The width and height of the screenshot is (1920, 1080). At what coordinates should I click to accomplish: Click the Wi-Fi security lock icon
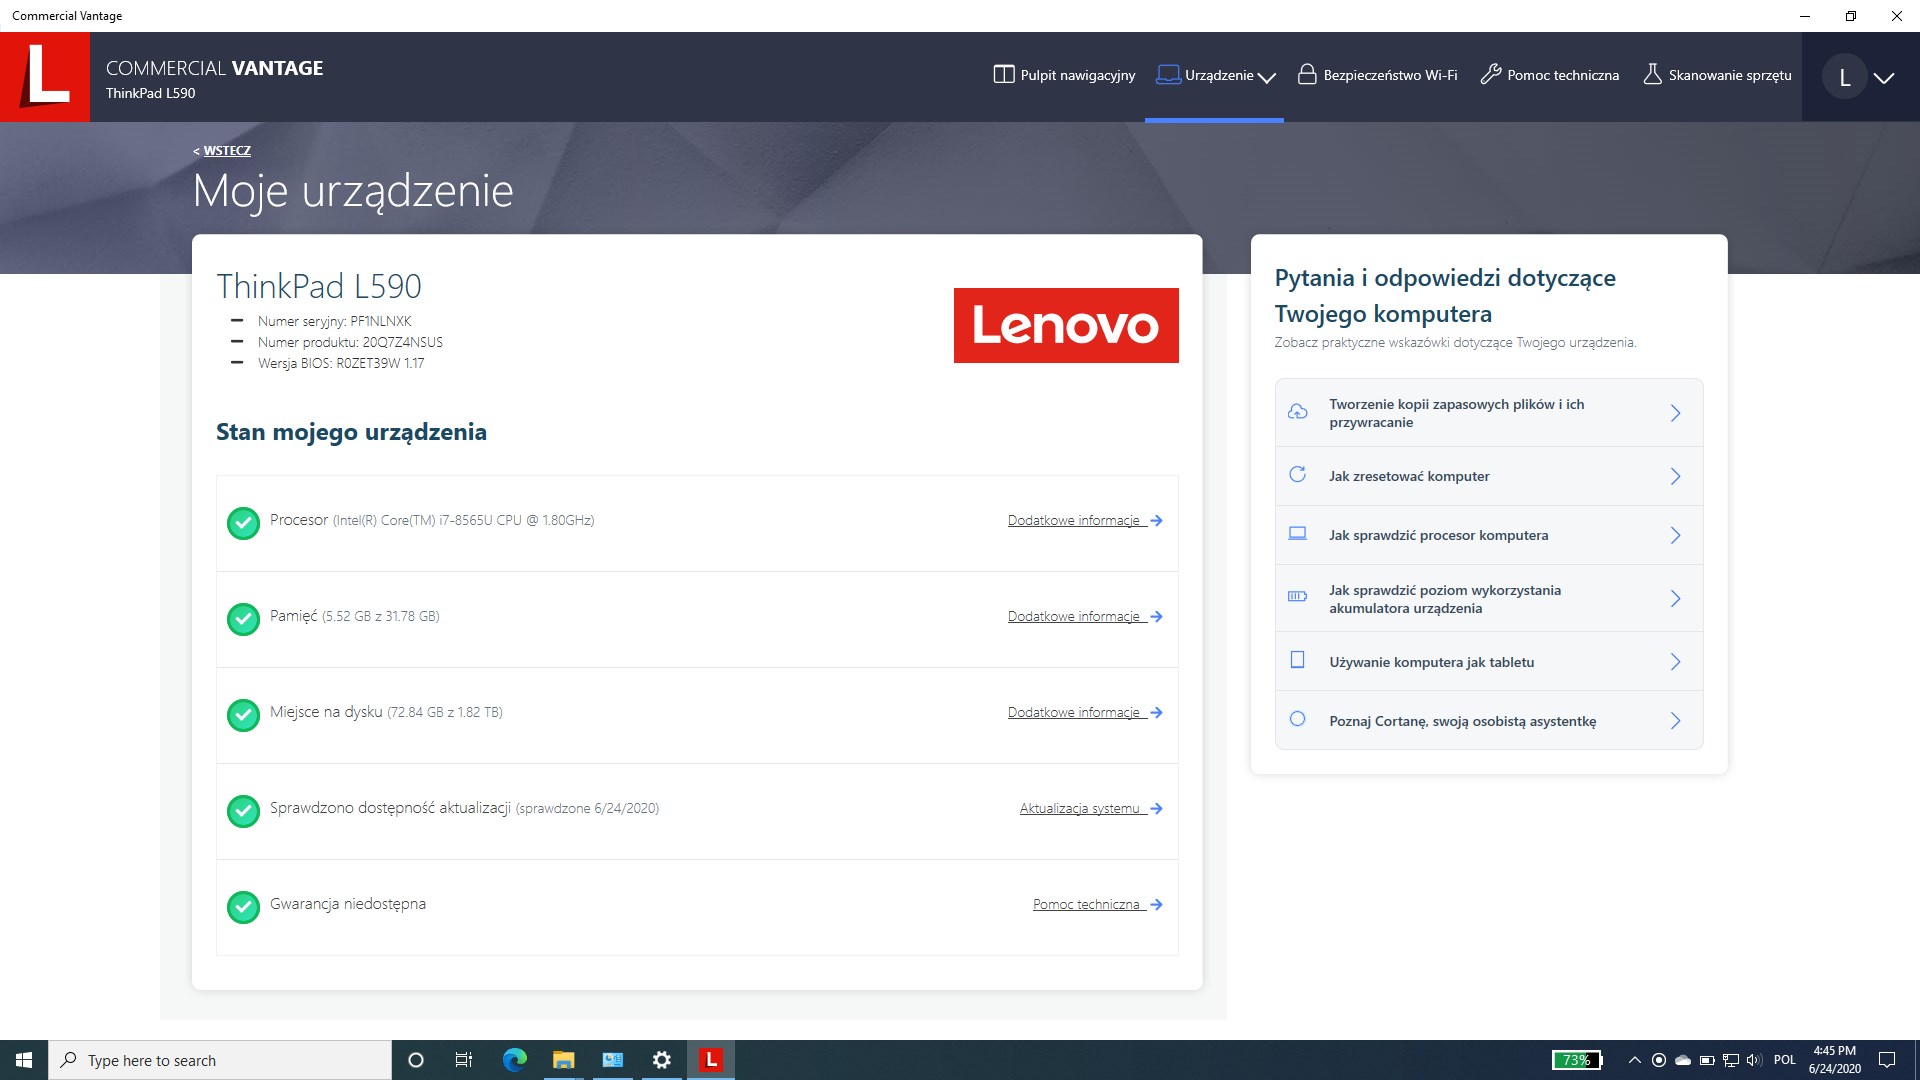[x=1306, y=75]
